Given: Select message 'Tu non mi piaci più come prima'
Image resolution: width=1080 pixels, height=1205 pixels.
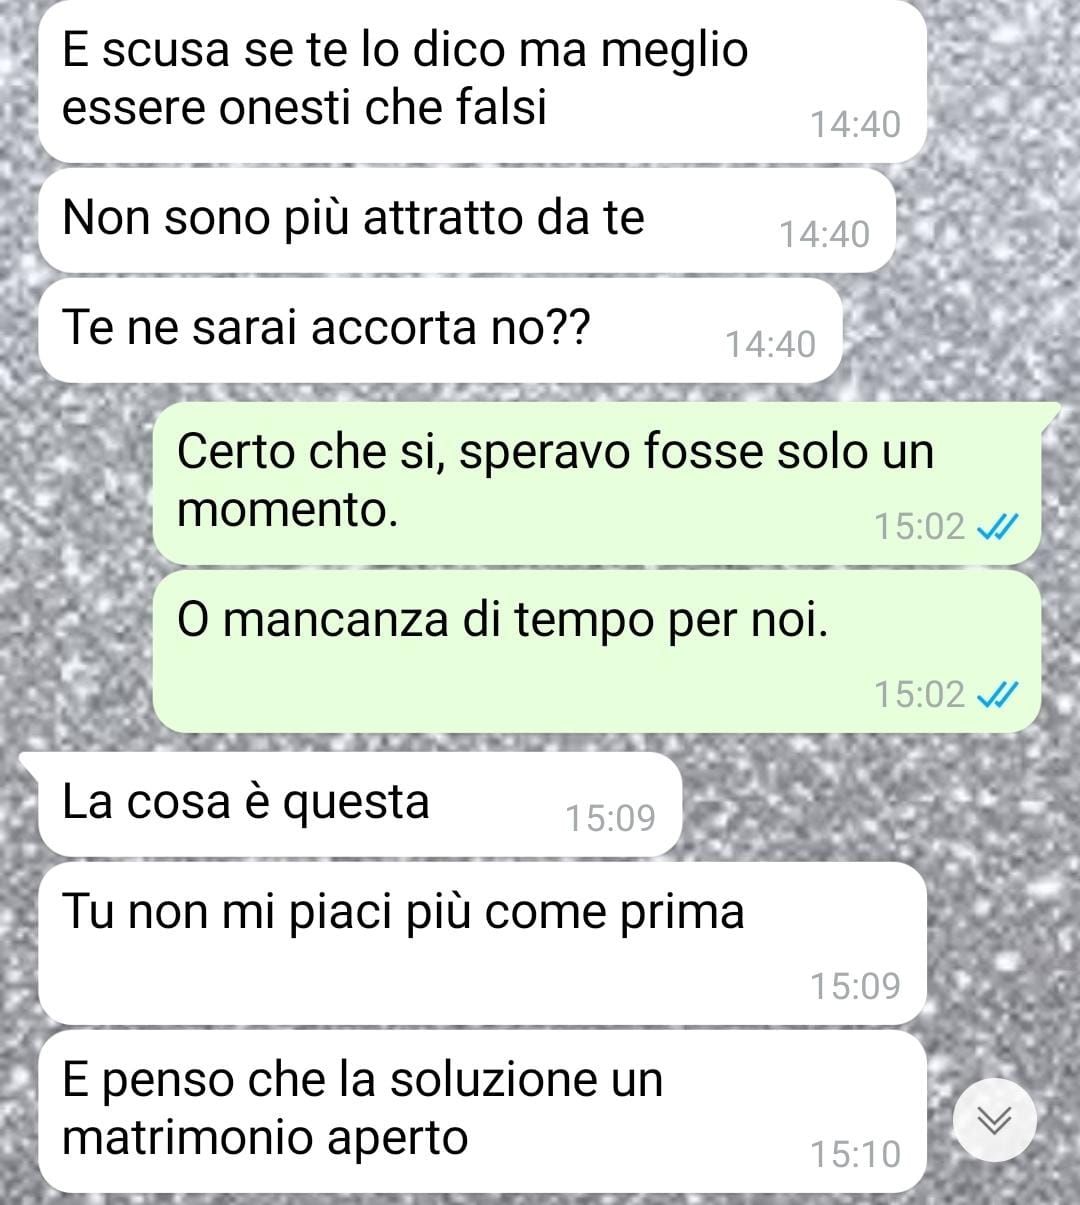Looking at the screenshot, I should (x=482, y=943).
